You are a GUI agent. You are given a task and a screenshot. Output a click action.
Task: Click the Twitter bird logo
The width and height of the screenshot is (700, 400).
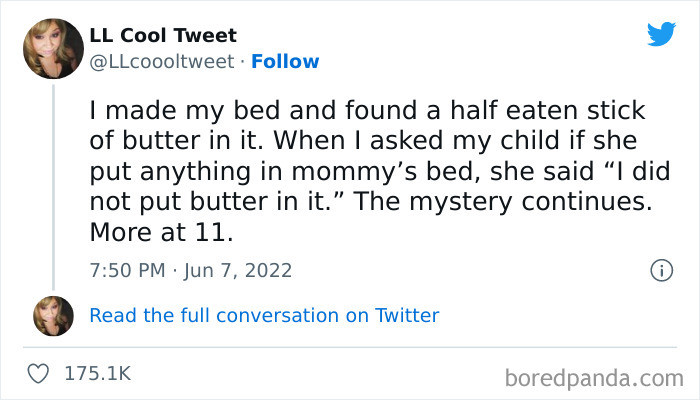(661, 35)
